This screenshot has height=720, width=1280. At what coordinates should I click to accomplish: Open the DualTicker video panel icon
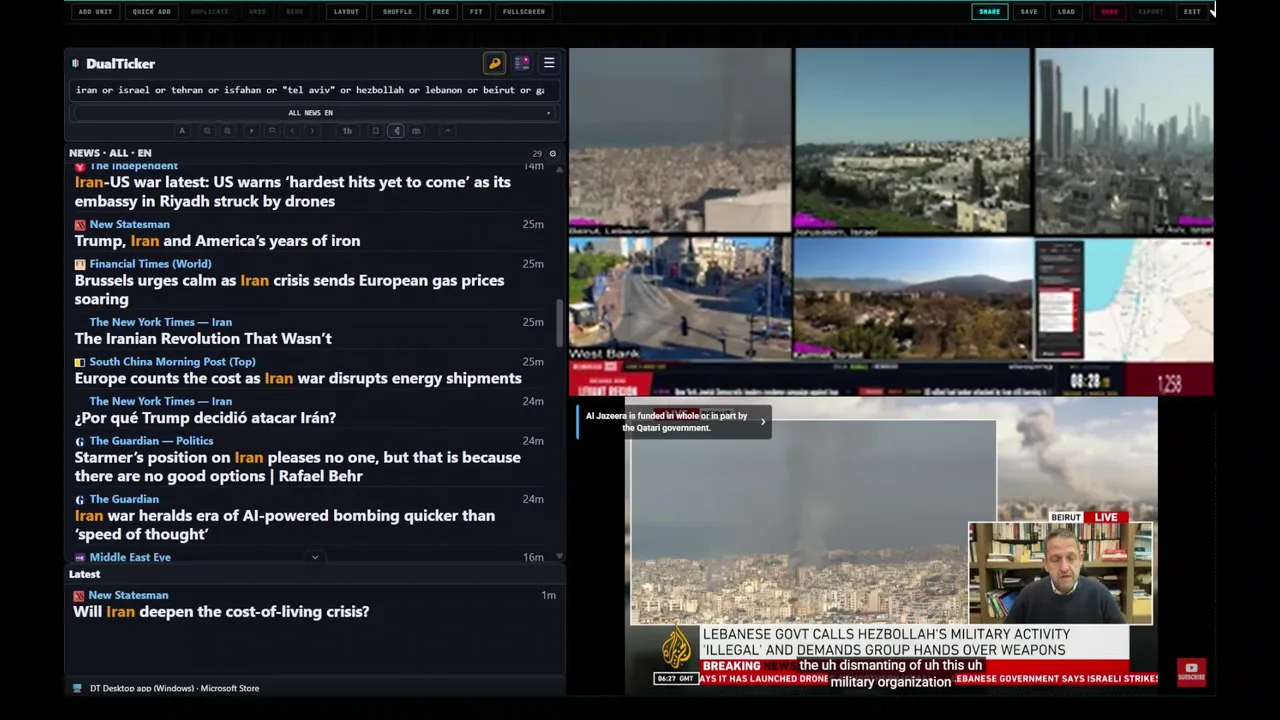[522, 63]
